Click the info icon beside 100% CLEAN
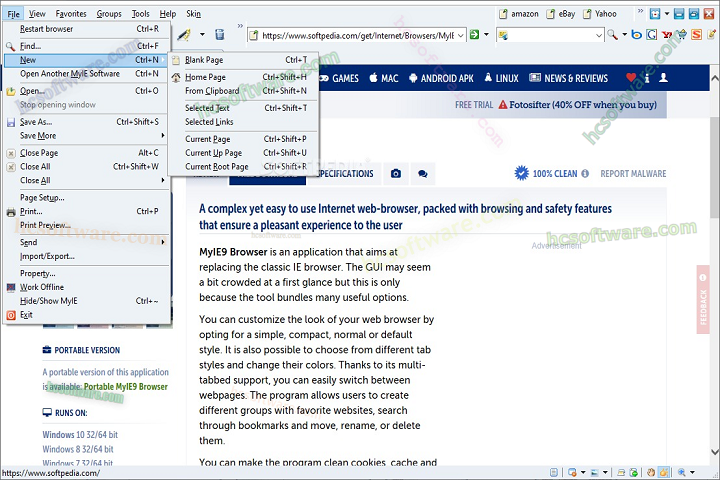This screenshot has width=720, height=480. point(585,174)
